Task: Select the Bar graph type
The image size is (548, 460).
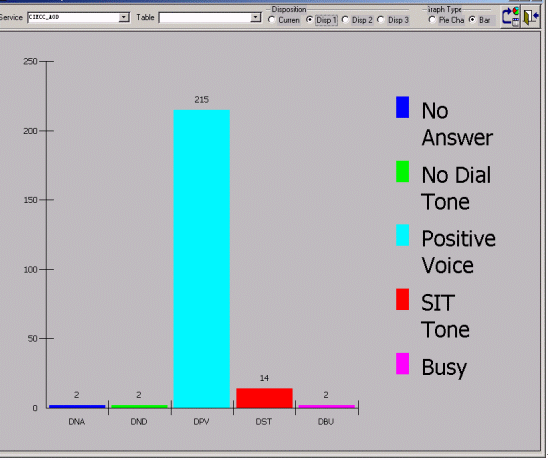Action: [473, 20]
